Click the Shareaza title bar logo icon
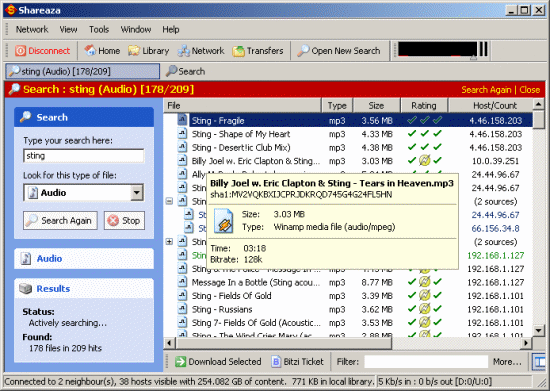This screenshot has width=550, height=391. [11, 10]
